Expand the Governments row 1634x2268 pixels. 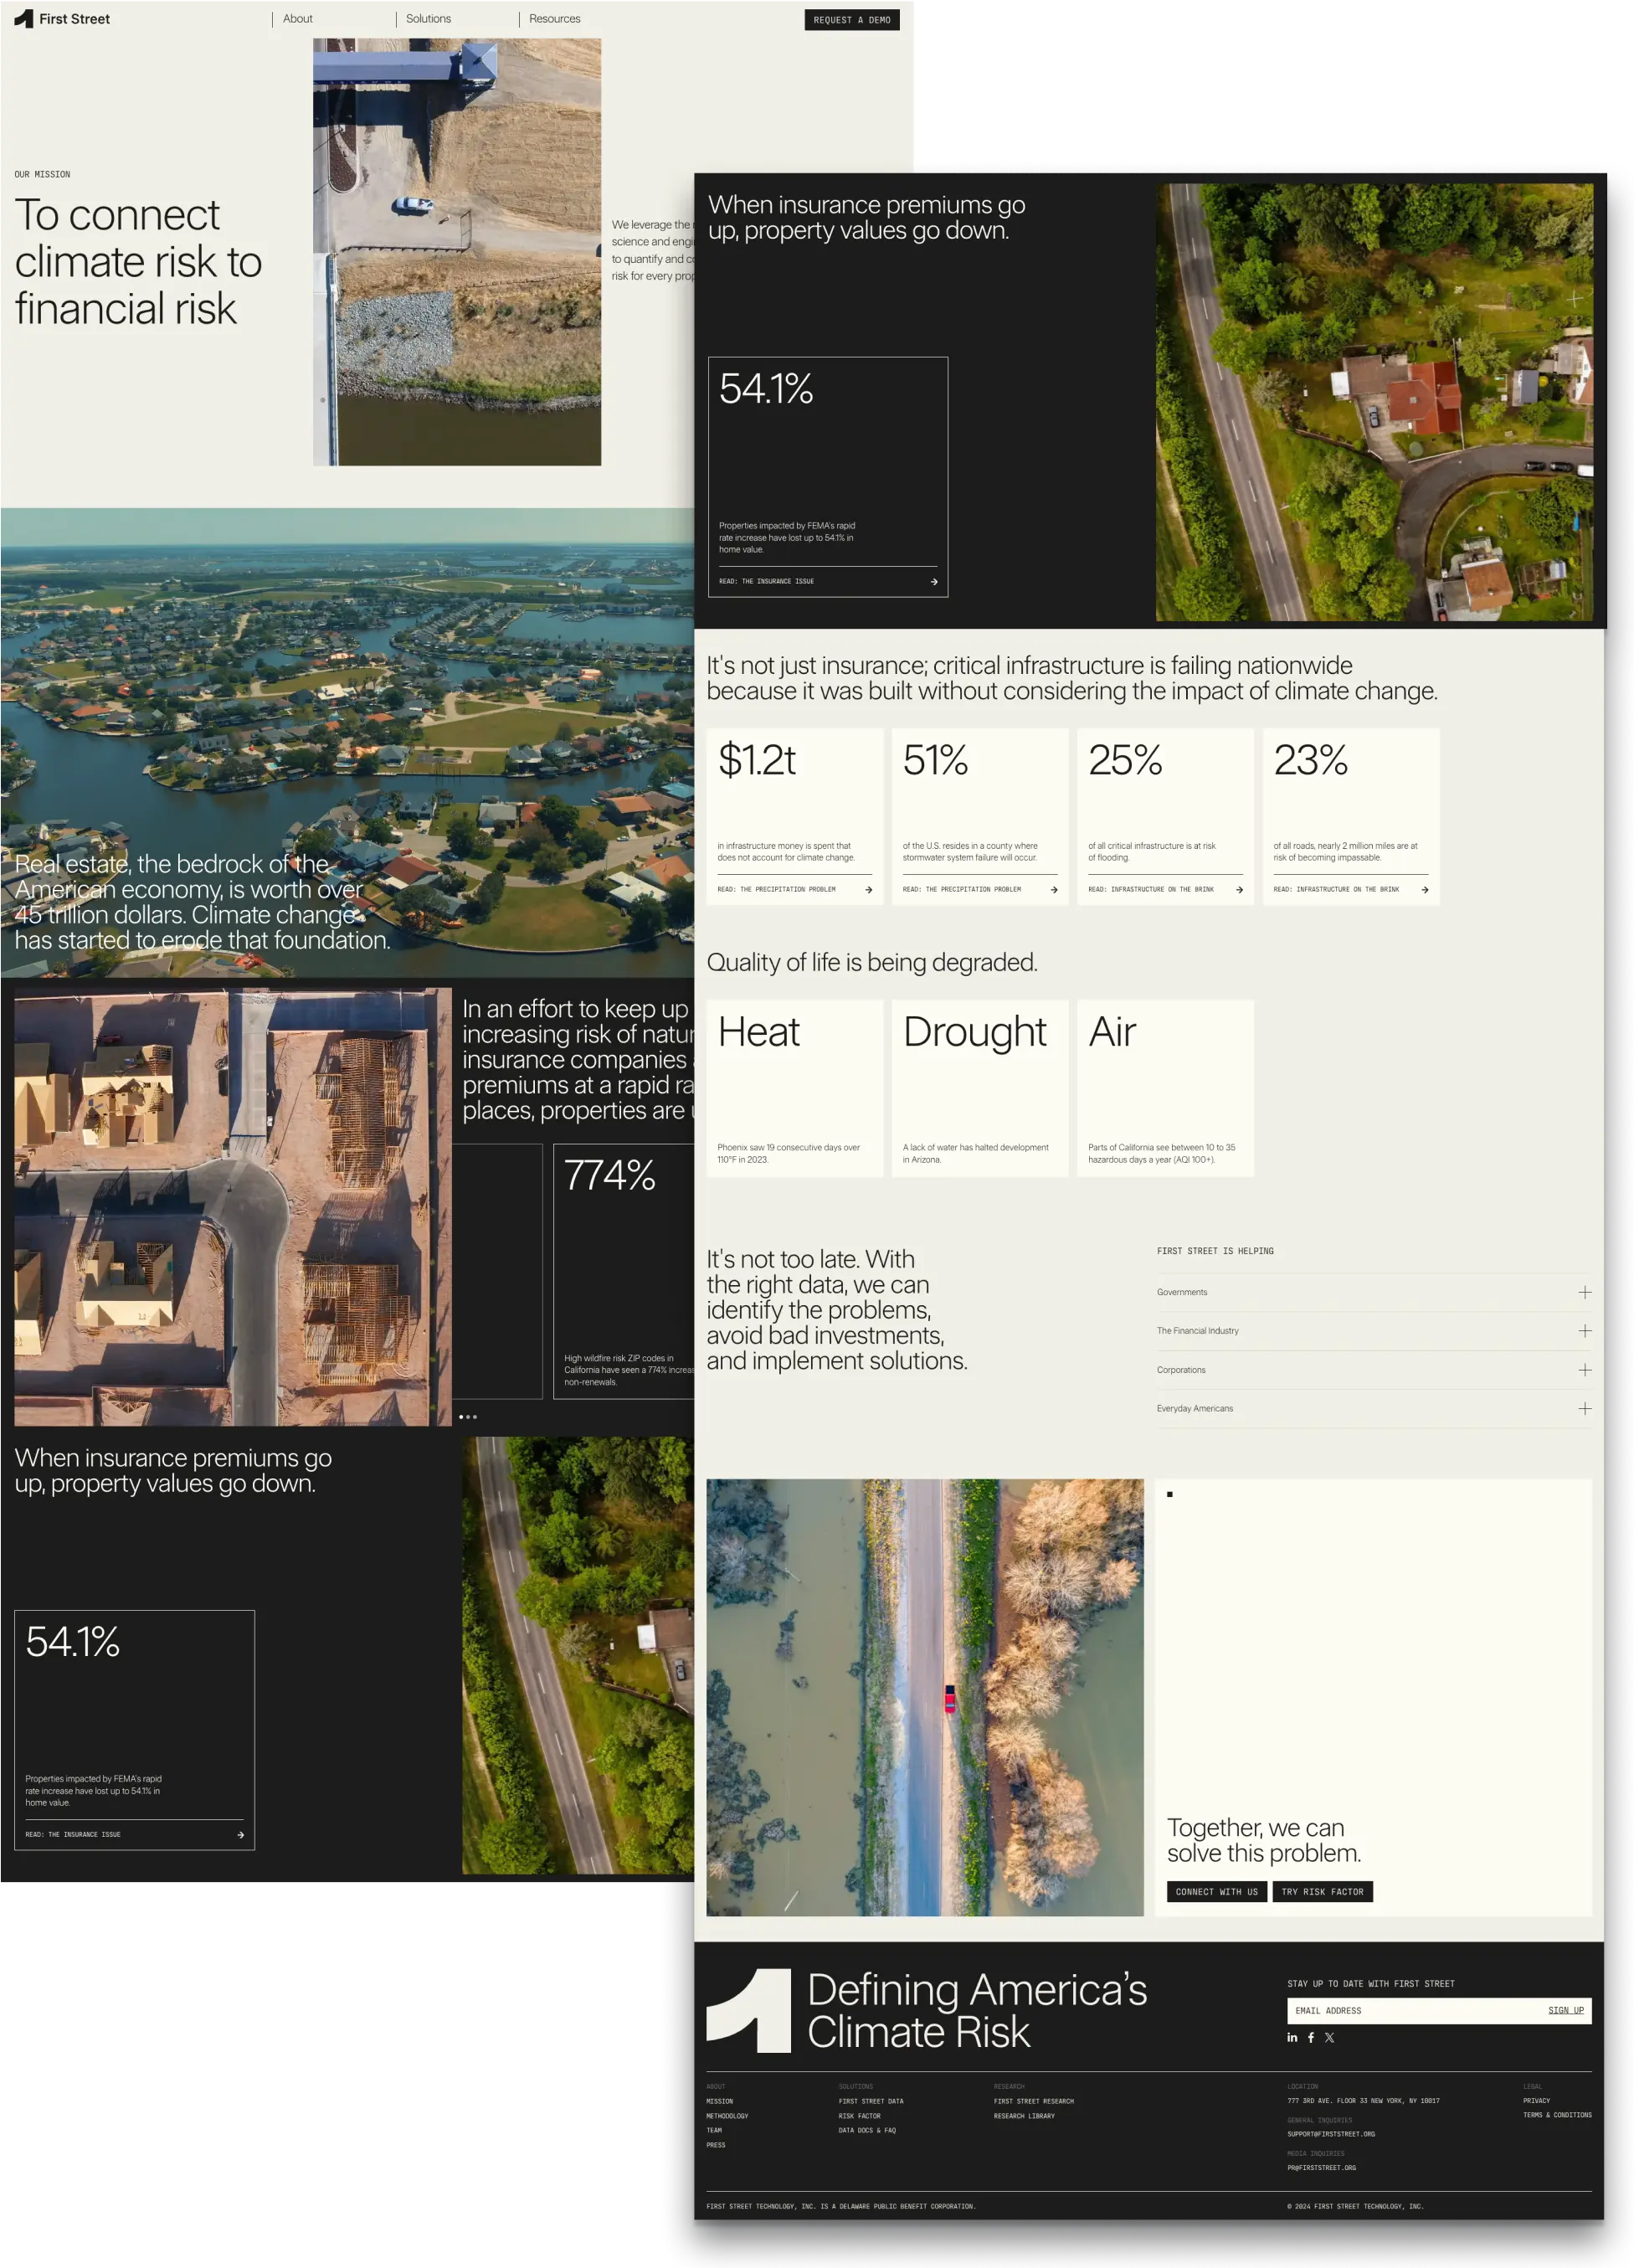pos(1374,1293)
